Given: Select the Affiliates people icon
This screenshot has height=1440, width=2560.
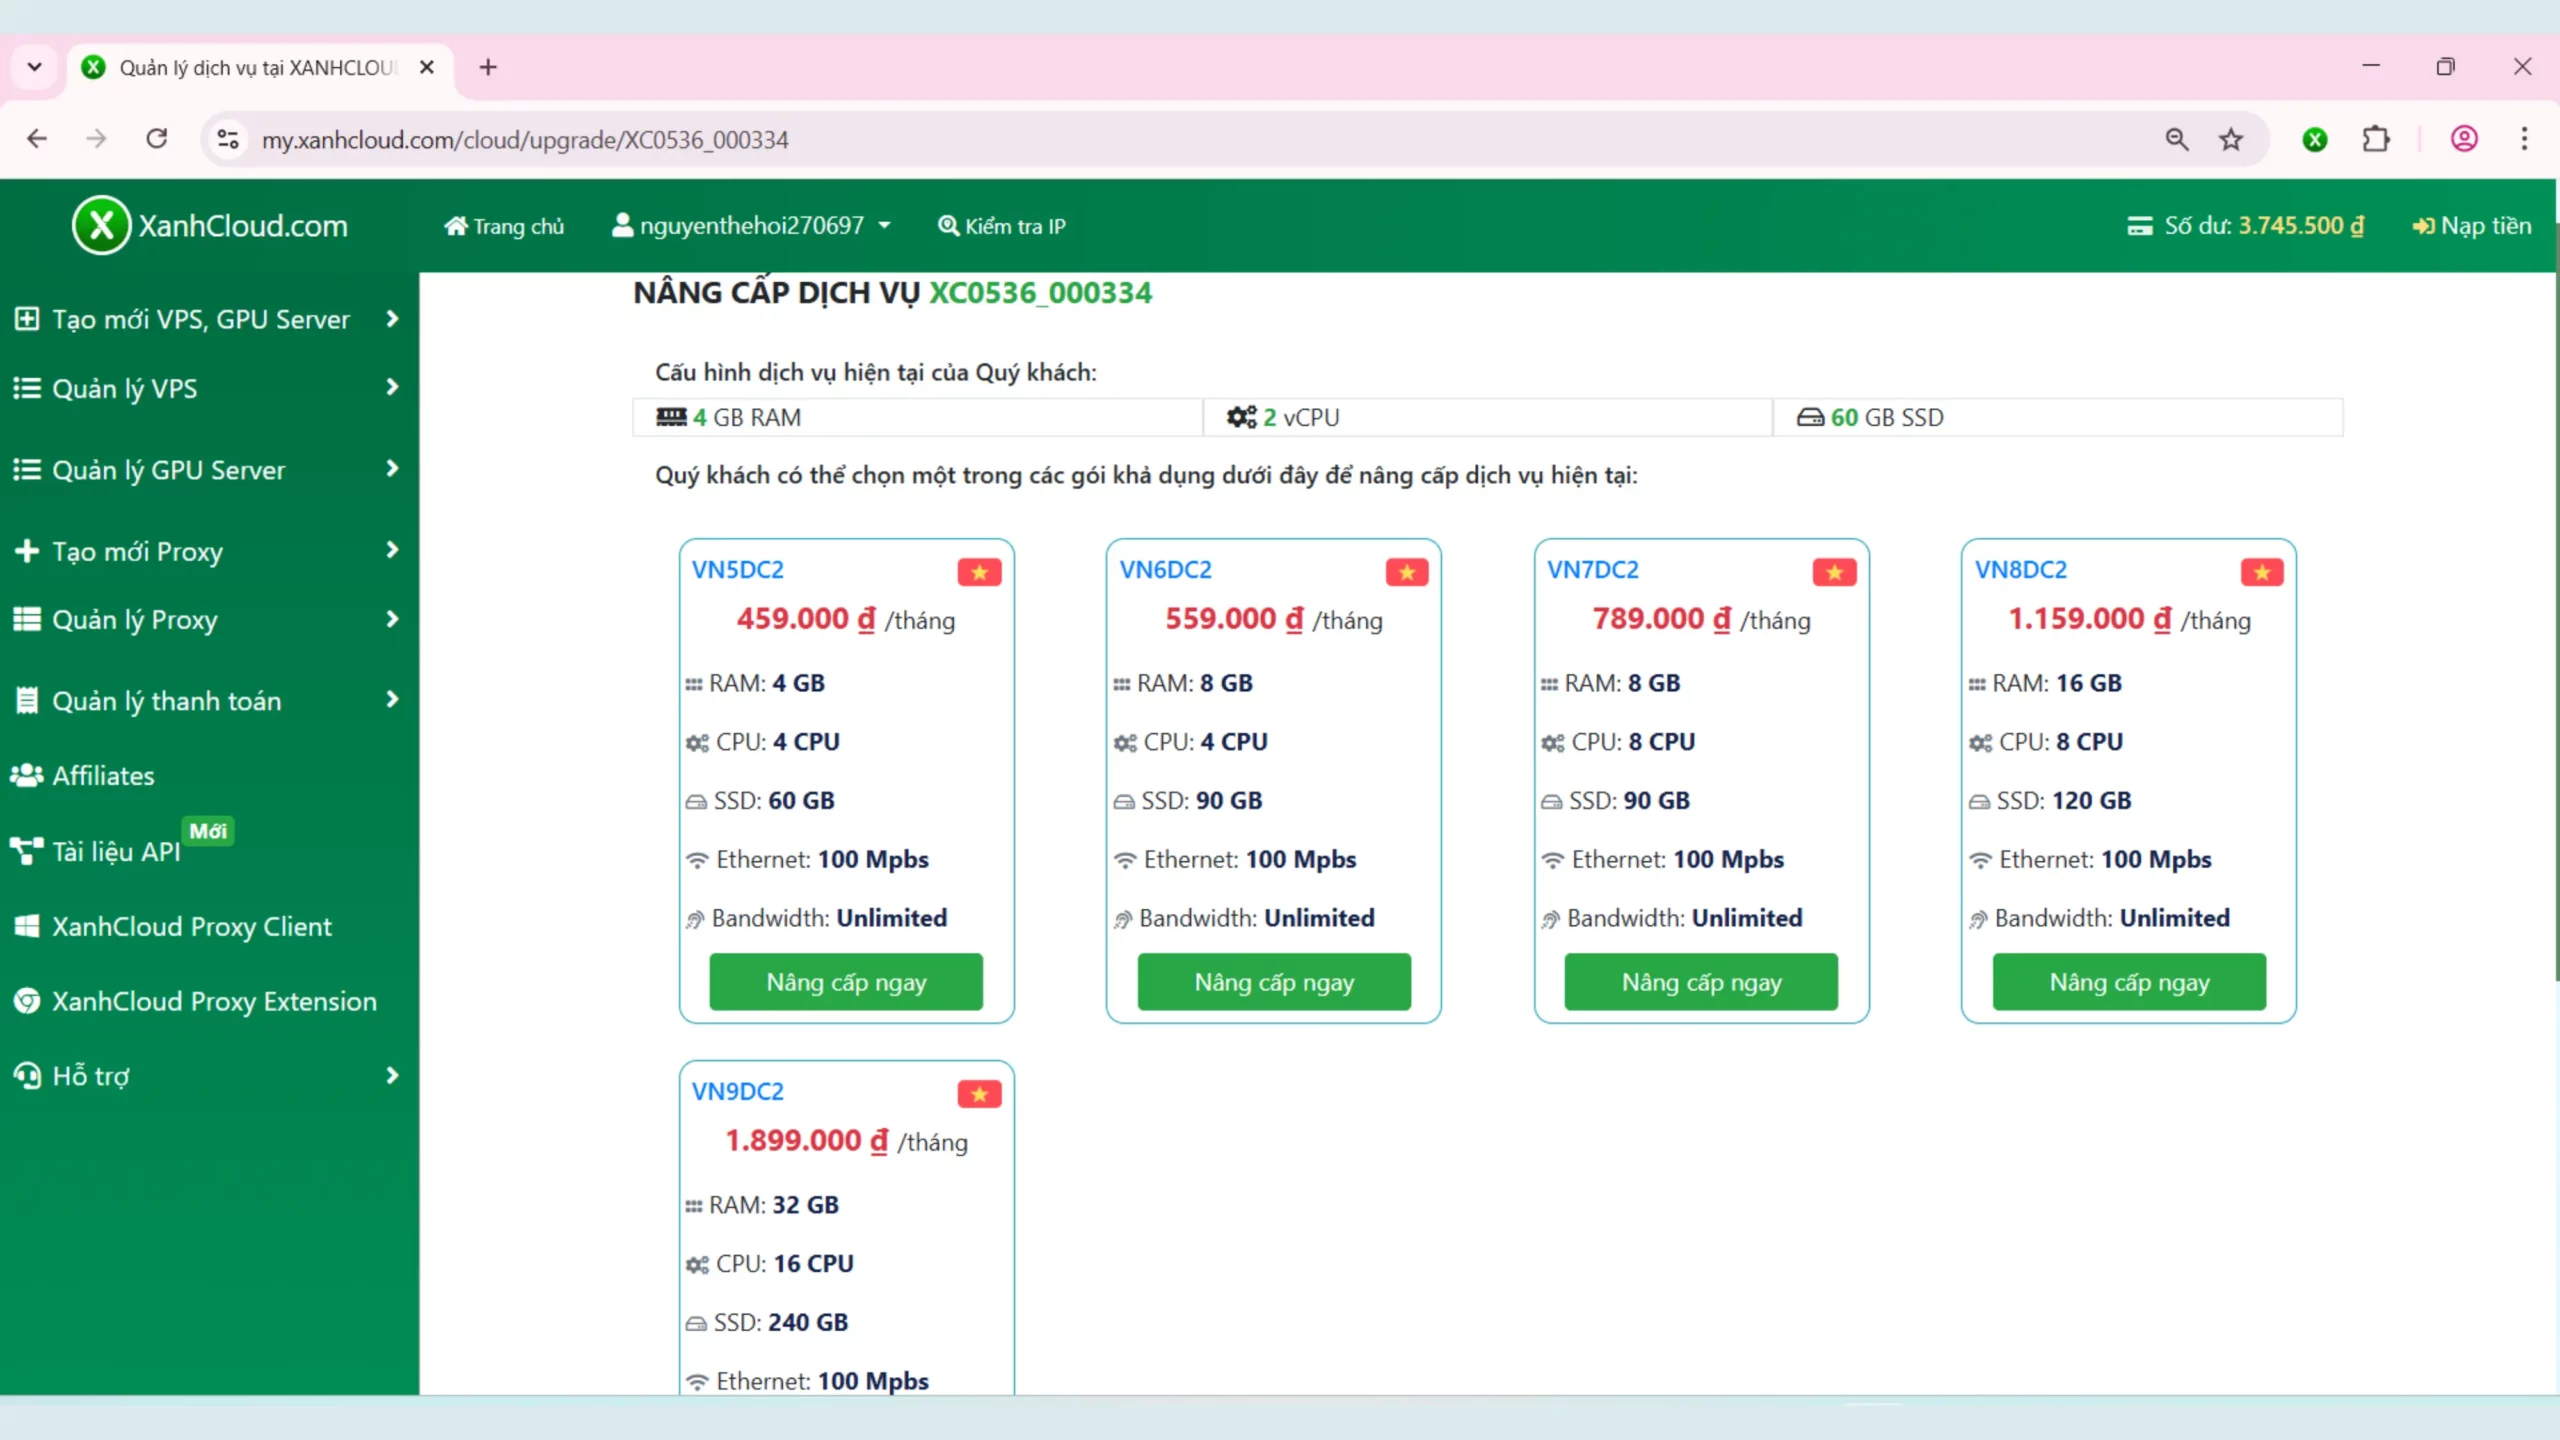Looking at the screenshot, I should click(26, 774).
